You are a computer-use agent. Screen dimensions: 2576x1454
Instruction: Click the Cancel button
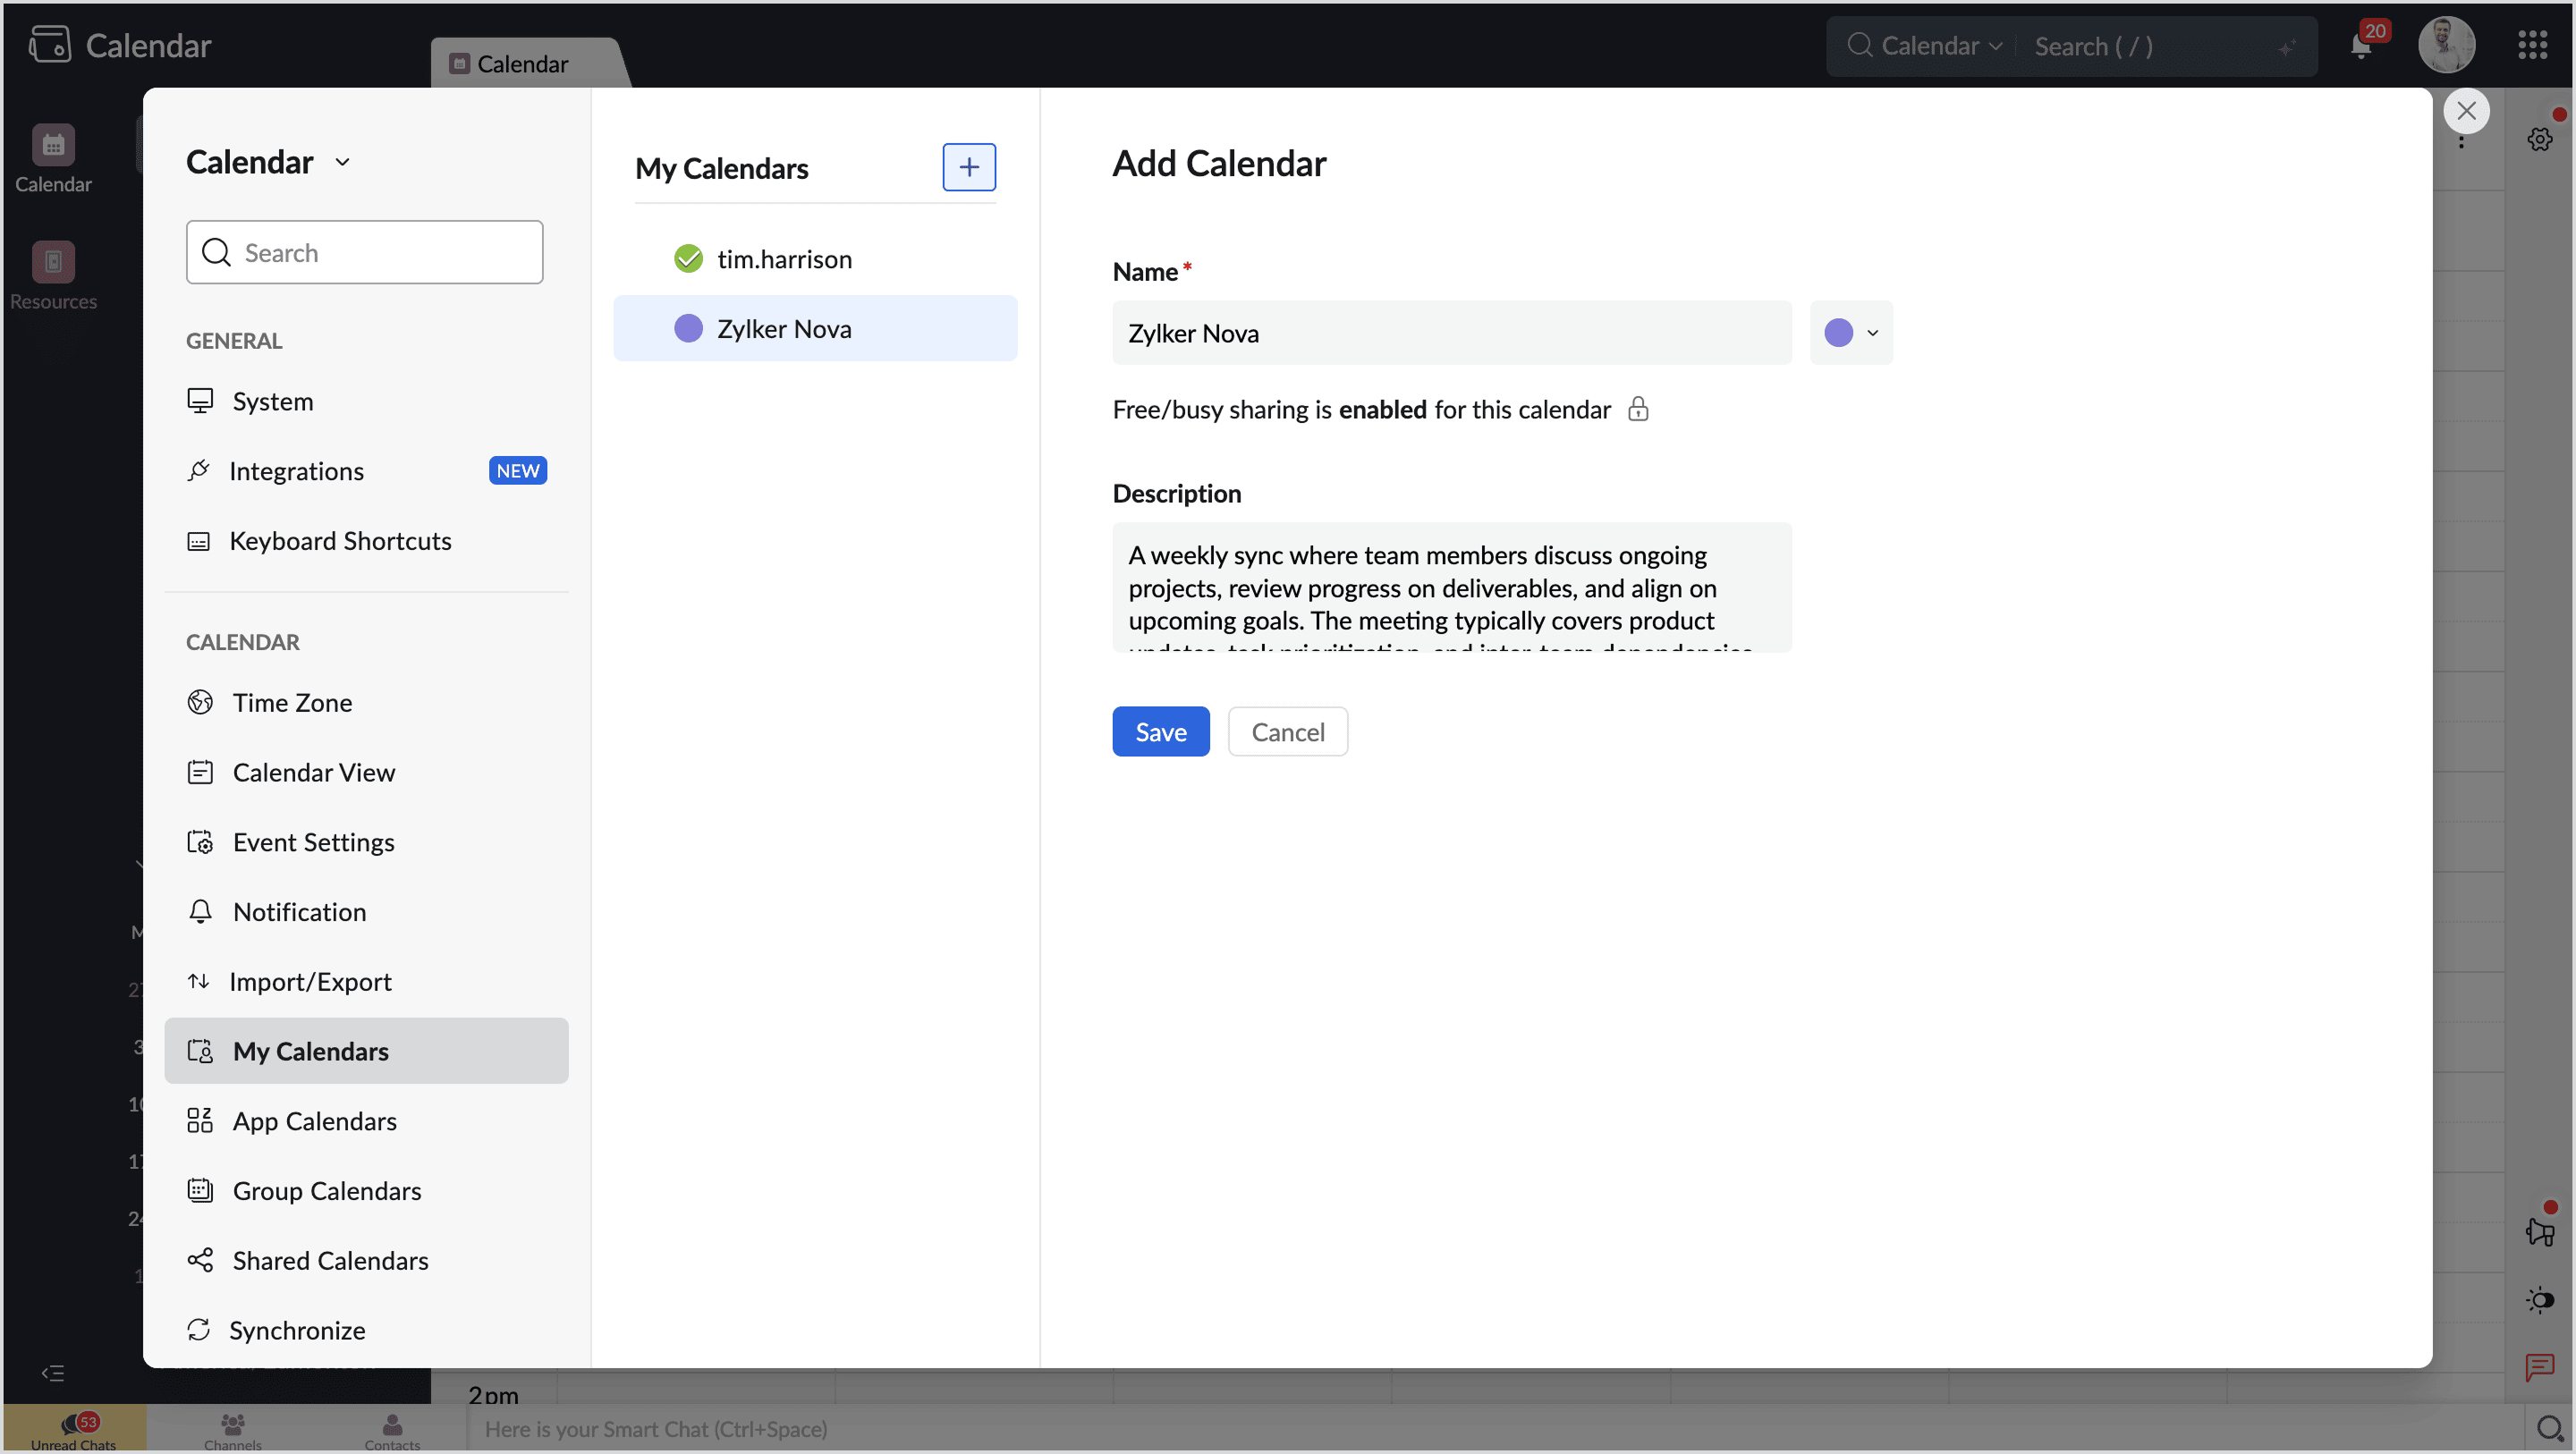coord(1287,731)
